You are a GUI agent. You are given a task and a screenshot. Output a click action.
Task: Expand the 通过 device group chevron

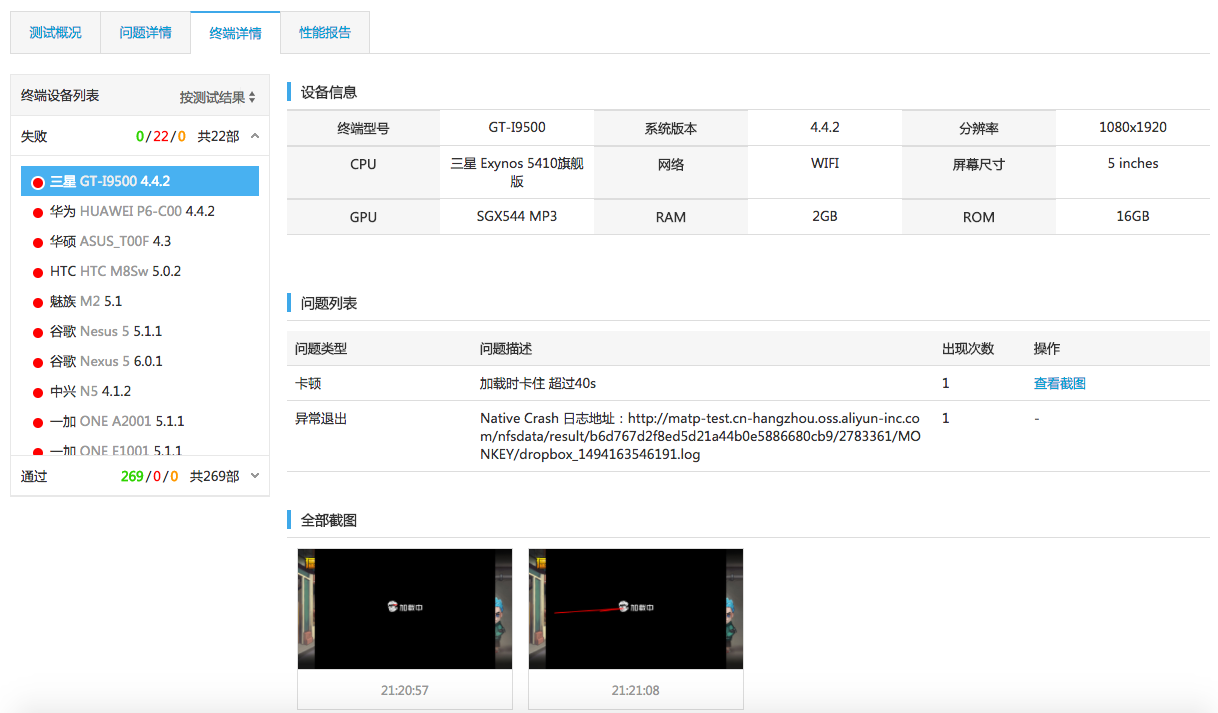coord(255,476)
